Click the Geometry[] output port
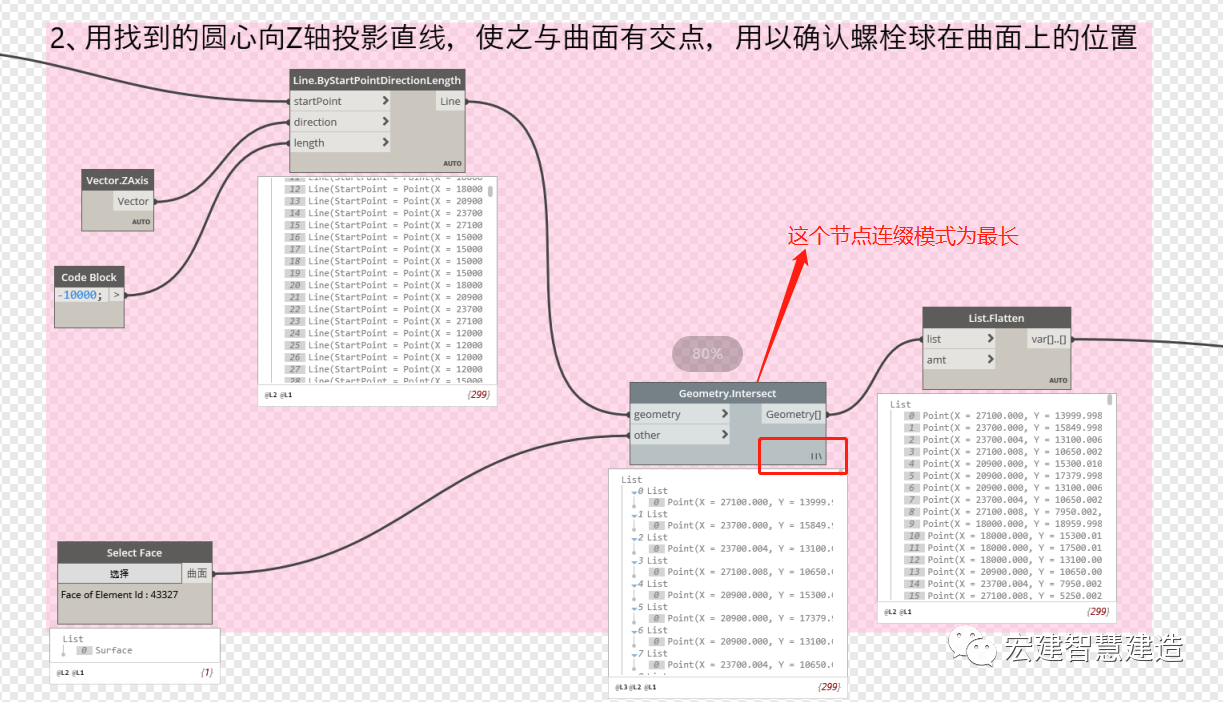The width and height of the screenshot is (1223, 702). point(793,414)
